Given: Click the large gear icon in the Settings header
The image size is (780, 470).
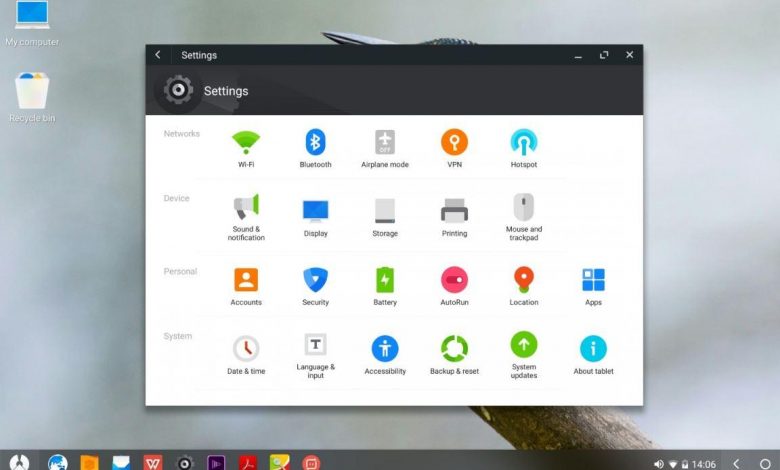Looking at the screenshot, I should coord(178,90).
